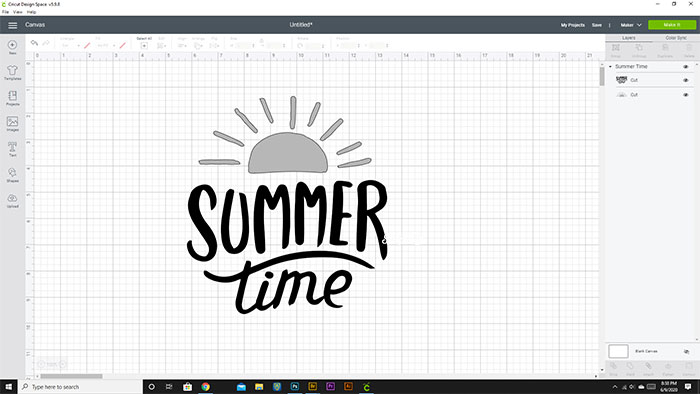Open the hamburger main menu
This screenshot has height=394, width=700.
coord(12,25)
